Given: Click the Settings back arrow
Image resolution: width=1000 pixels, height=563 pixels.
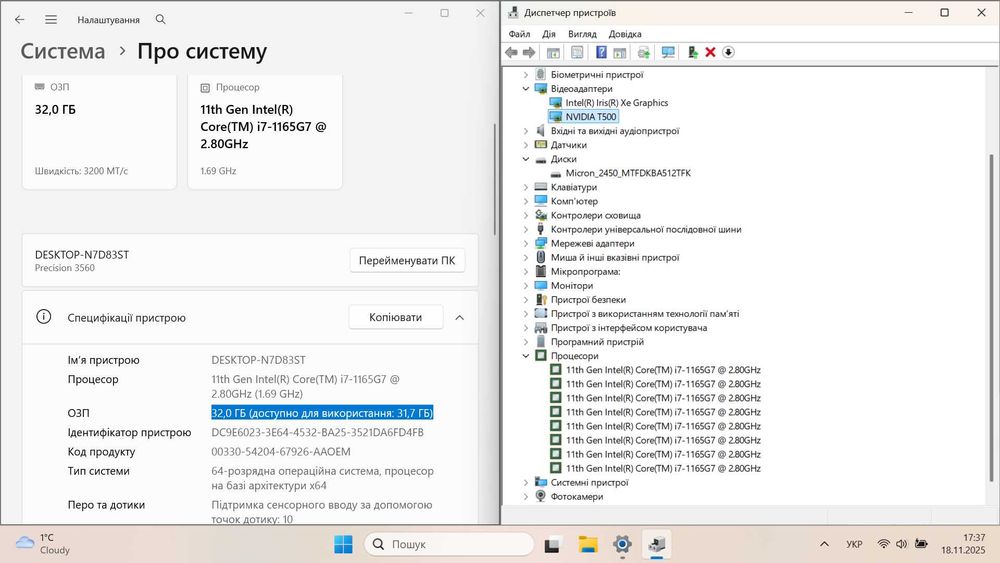Looking at the screenshot, I should 20,20.
